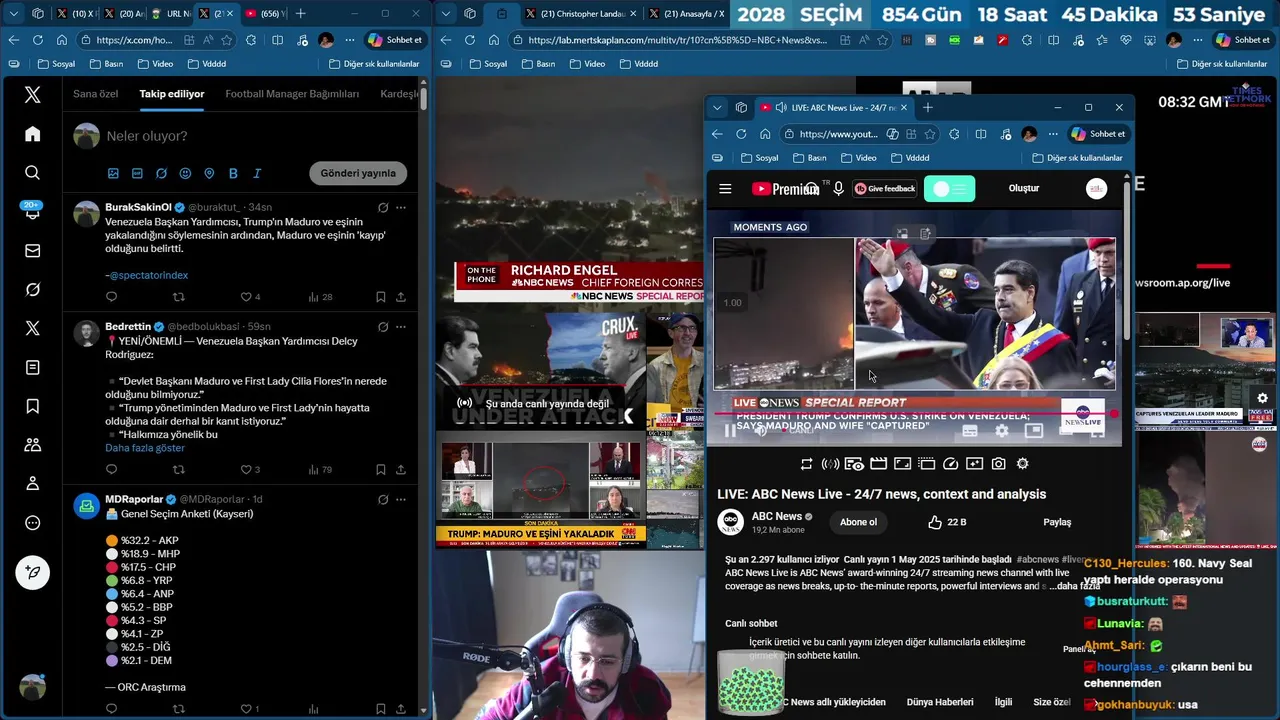Click Neler oluyor? post input field
The width and height of the screenshot is (1280, 720).
[x=256, y=136]
